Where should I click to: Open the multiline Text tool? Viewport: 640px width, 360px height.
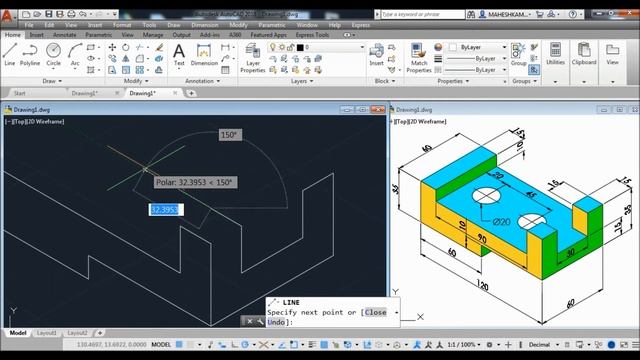coord(179,55)
